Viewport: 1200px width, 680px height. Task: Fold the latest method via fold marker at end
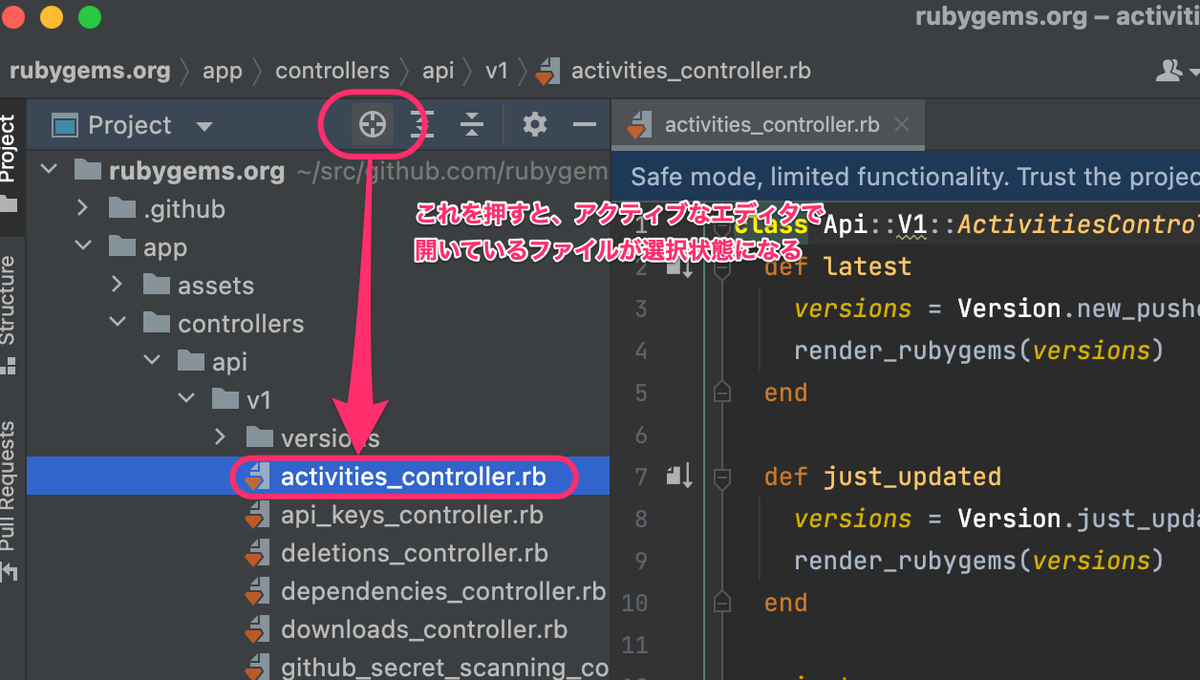coord(721,393)
